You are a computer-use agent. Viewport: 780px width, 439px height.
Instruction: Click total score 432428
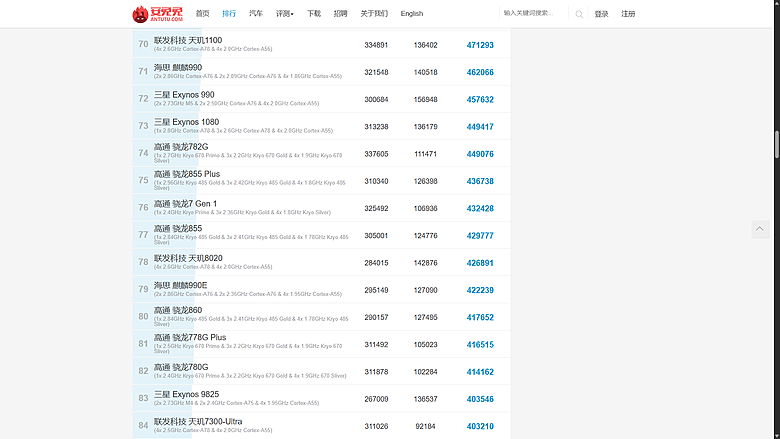pos(480,209)
